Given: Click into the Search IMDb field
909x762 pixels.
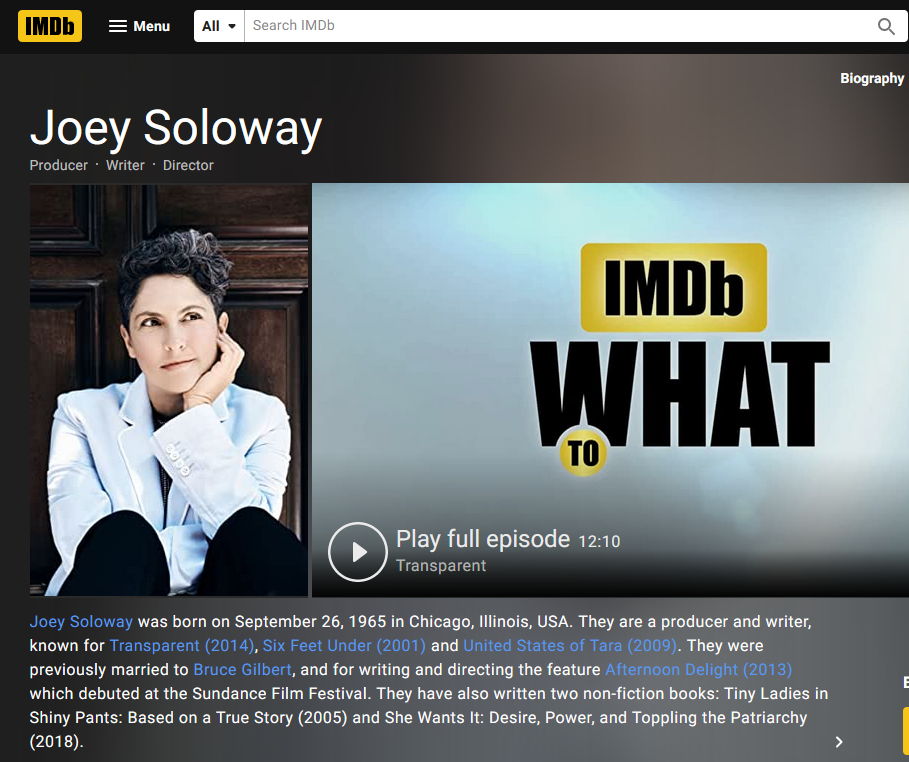Looking at the screenshot, I should pyautogui.click(x=559, y=26).
